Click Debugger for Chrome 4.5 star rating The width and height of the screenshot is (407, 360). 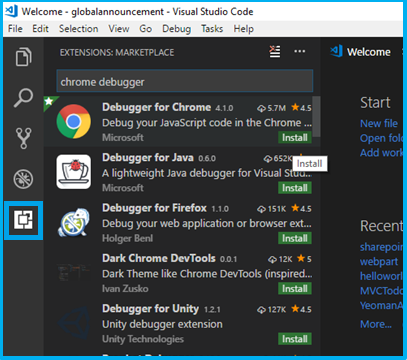tap(301, 108)
